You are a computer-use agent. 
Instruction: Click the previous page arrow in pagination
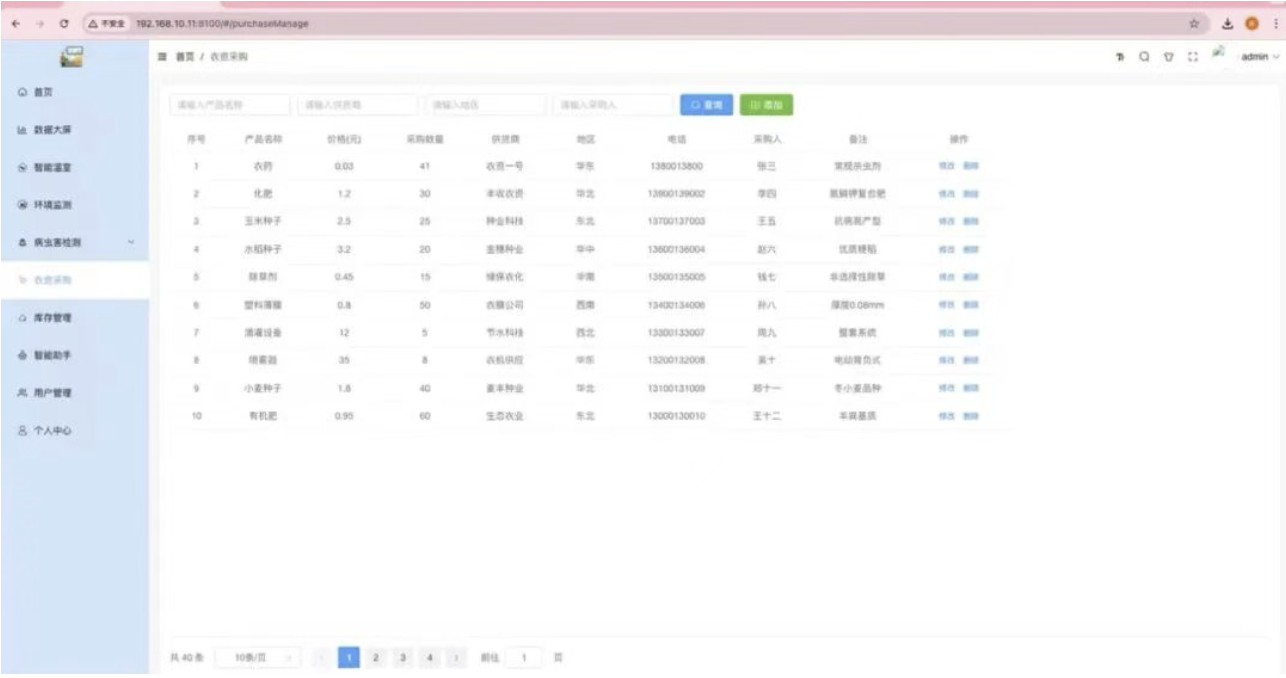tap(321, 657)
